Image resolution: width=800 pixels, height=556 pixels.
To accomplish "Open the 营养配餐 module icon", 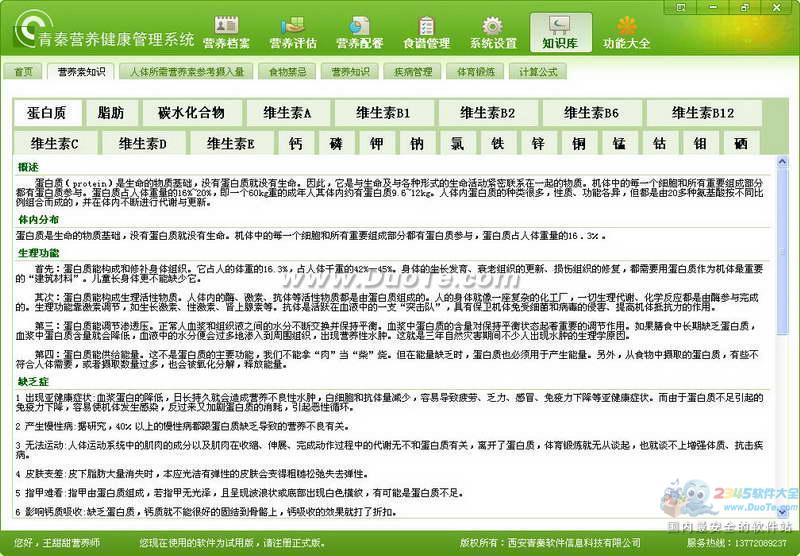I will click(x=360, y=33).
